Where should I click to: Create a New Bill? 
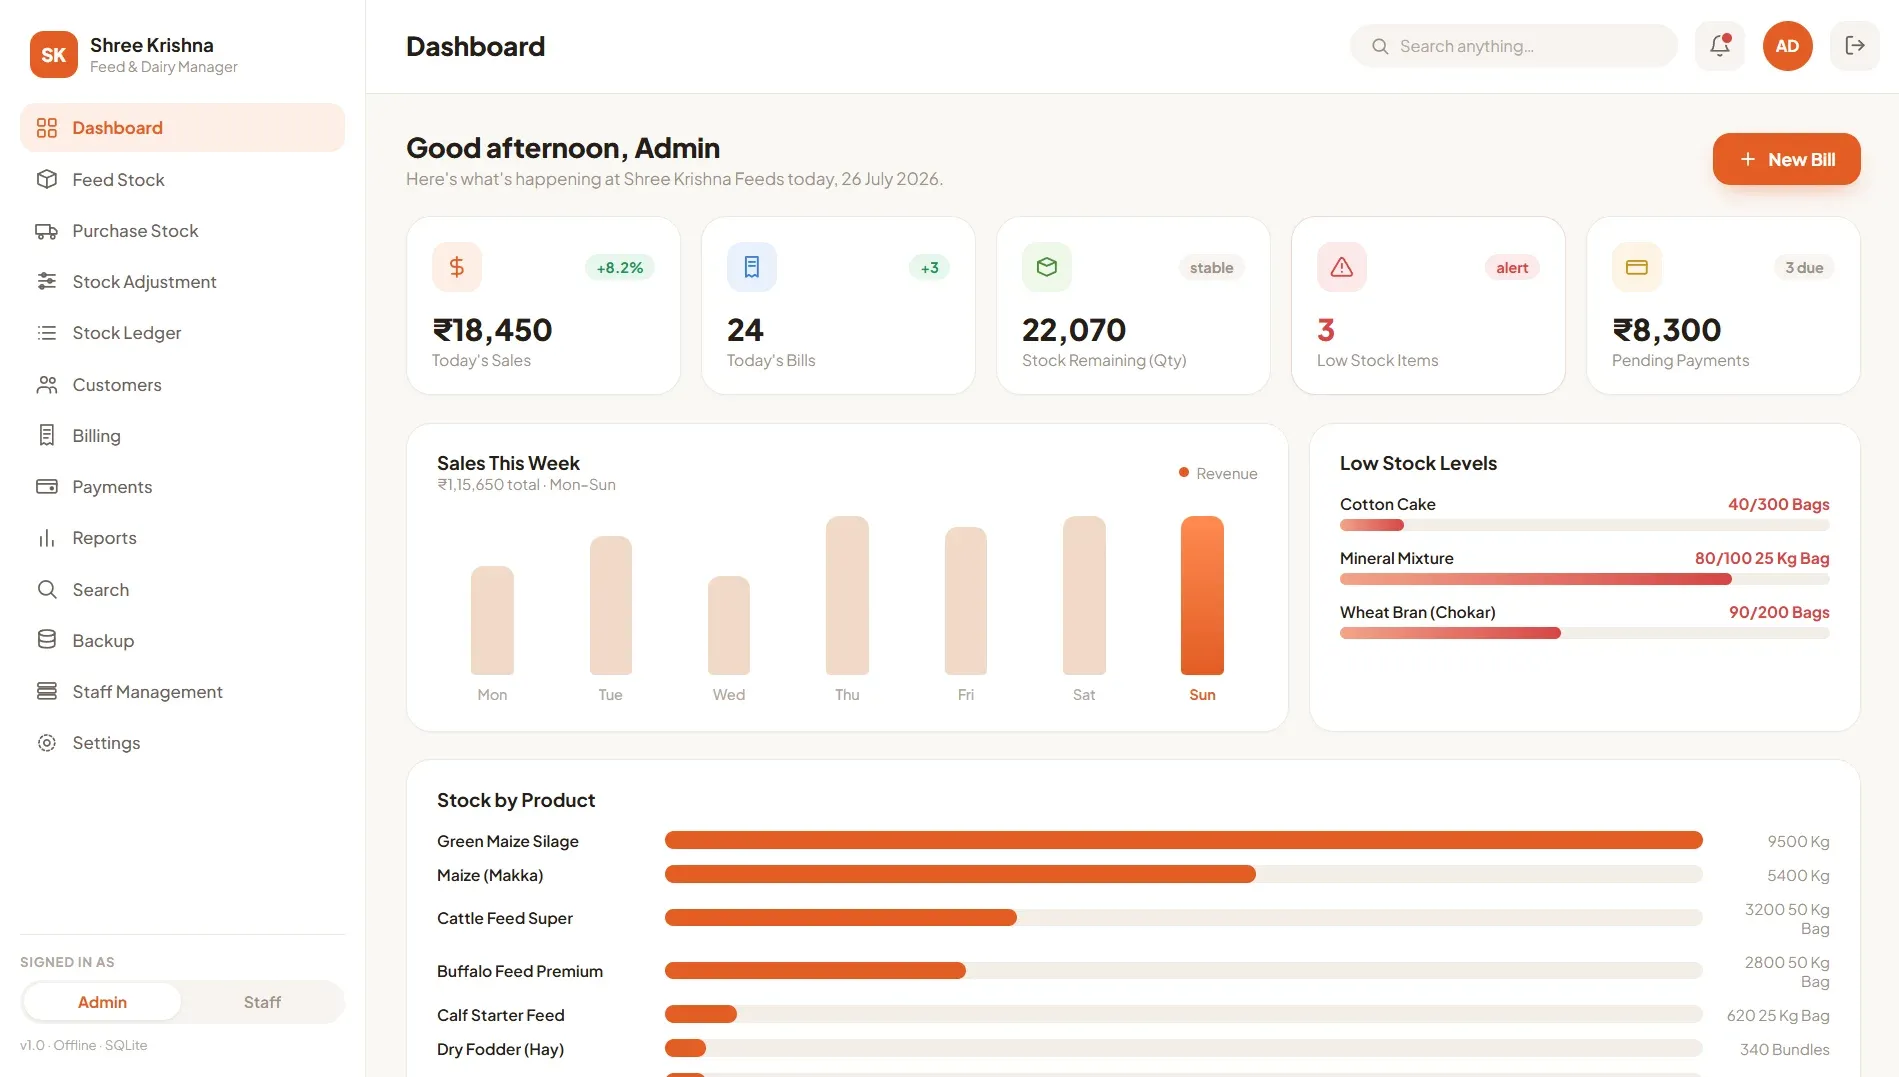(1786, 159)
